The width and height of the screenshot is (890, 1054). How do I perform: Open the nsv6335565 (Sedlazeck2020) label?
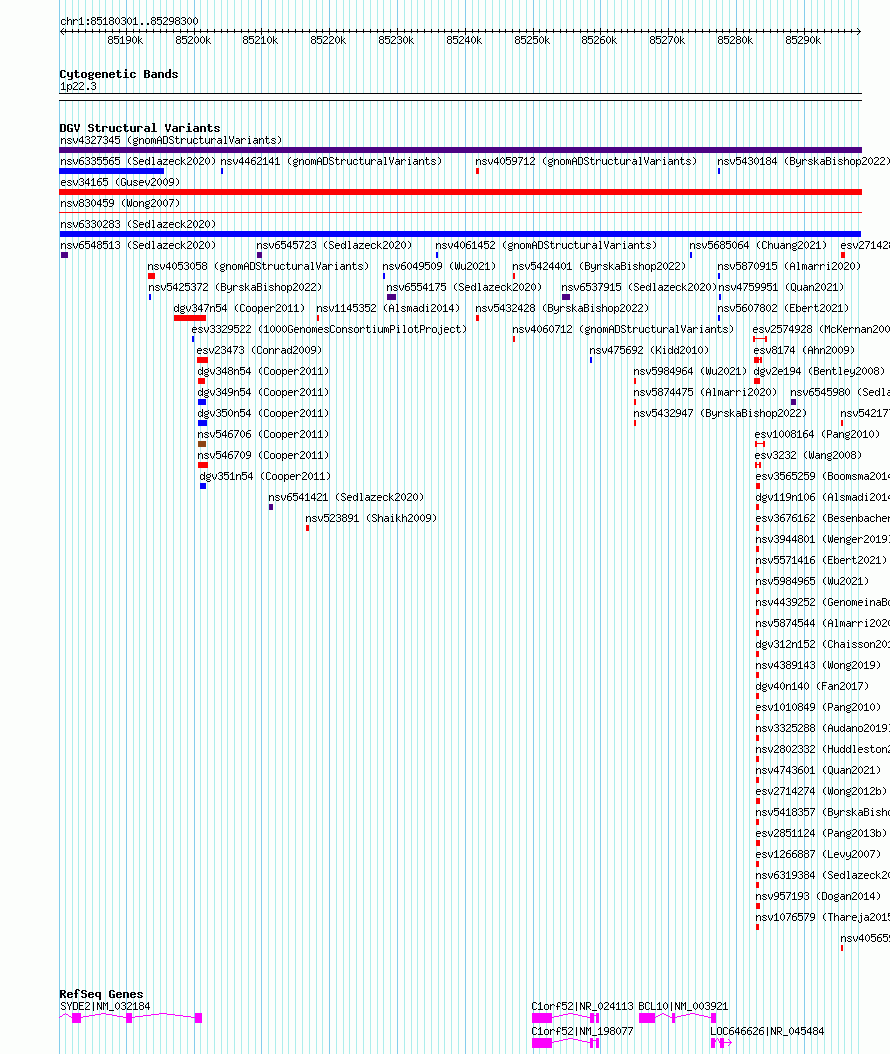click(138, 161)
